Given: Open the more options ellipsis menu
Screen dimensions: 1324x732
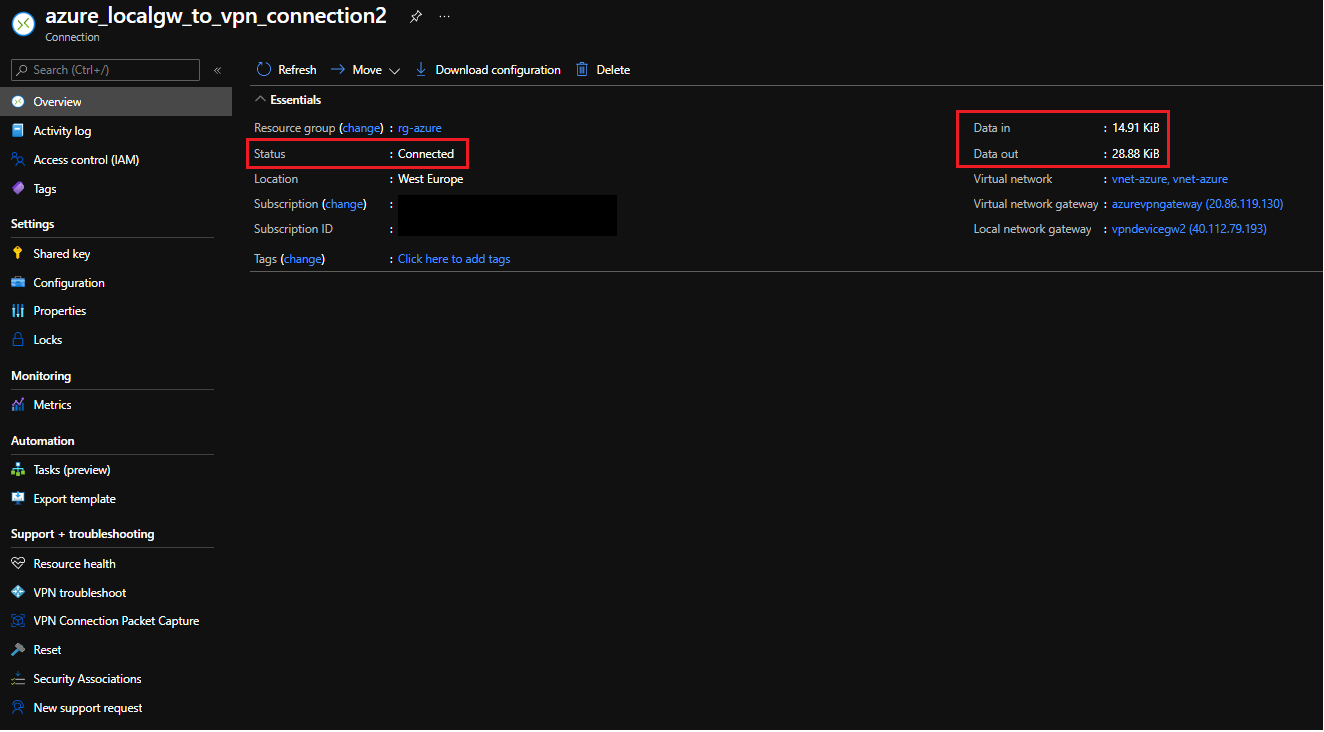Looking at the screenshot, I should click(x=444, y=17).
